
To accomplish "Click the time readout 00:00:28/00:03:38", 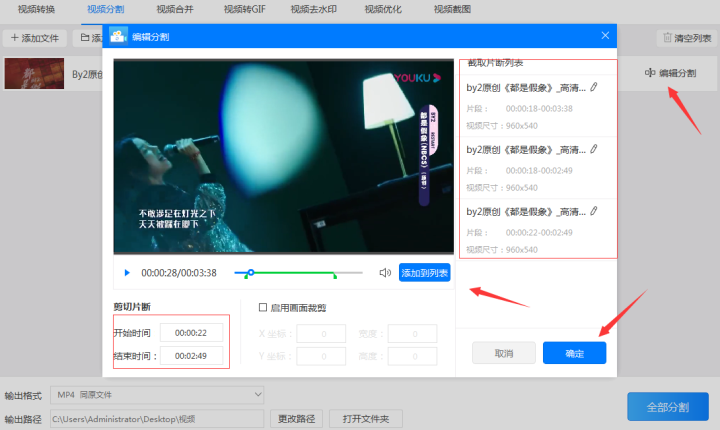I will (179, 273).
